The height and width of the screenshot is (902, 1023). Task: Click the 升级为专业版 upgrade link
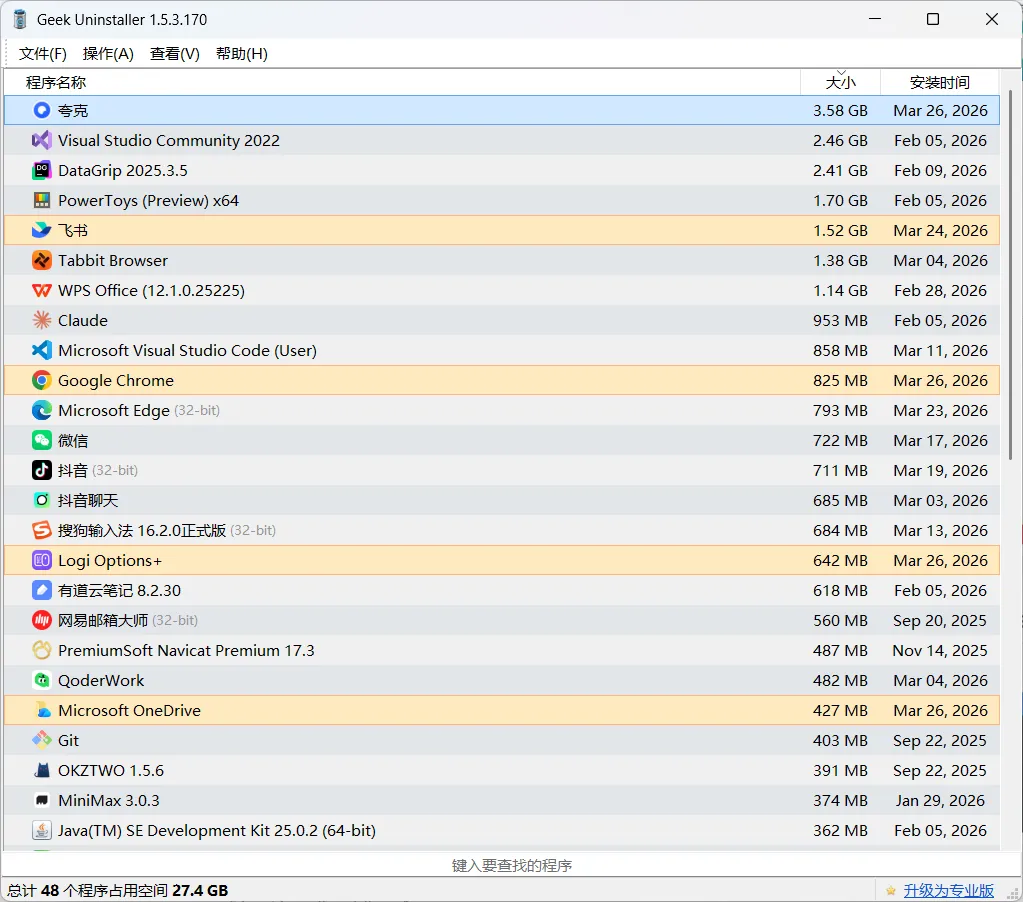pos(949,890)
